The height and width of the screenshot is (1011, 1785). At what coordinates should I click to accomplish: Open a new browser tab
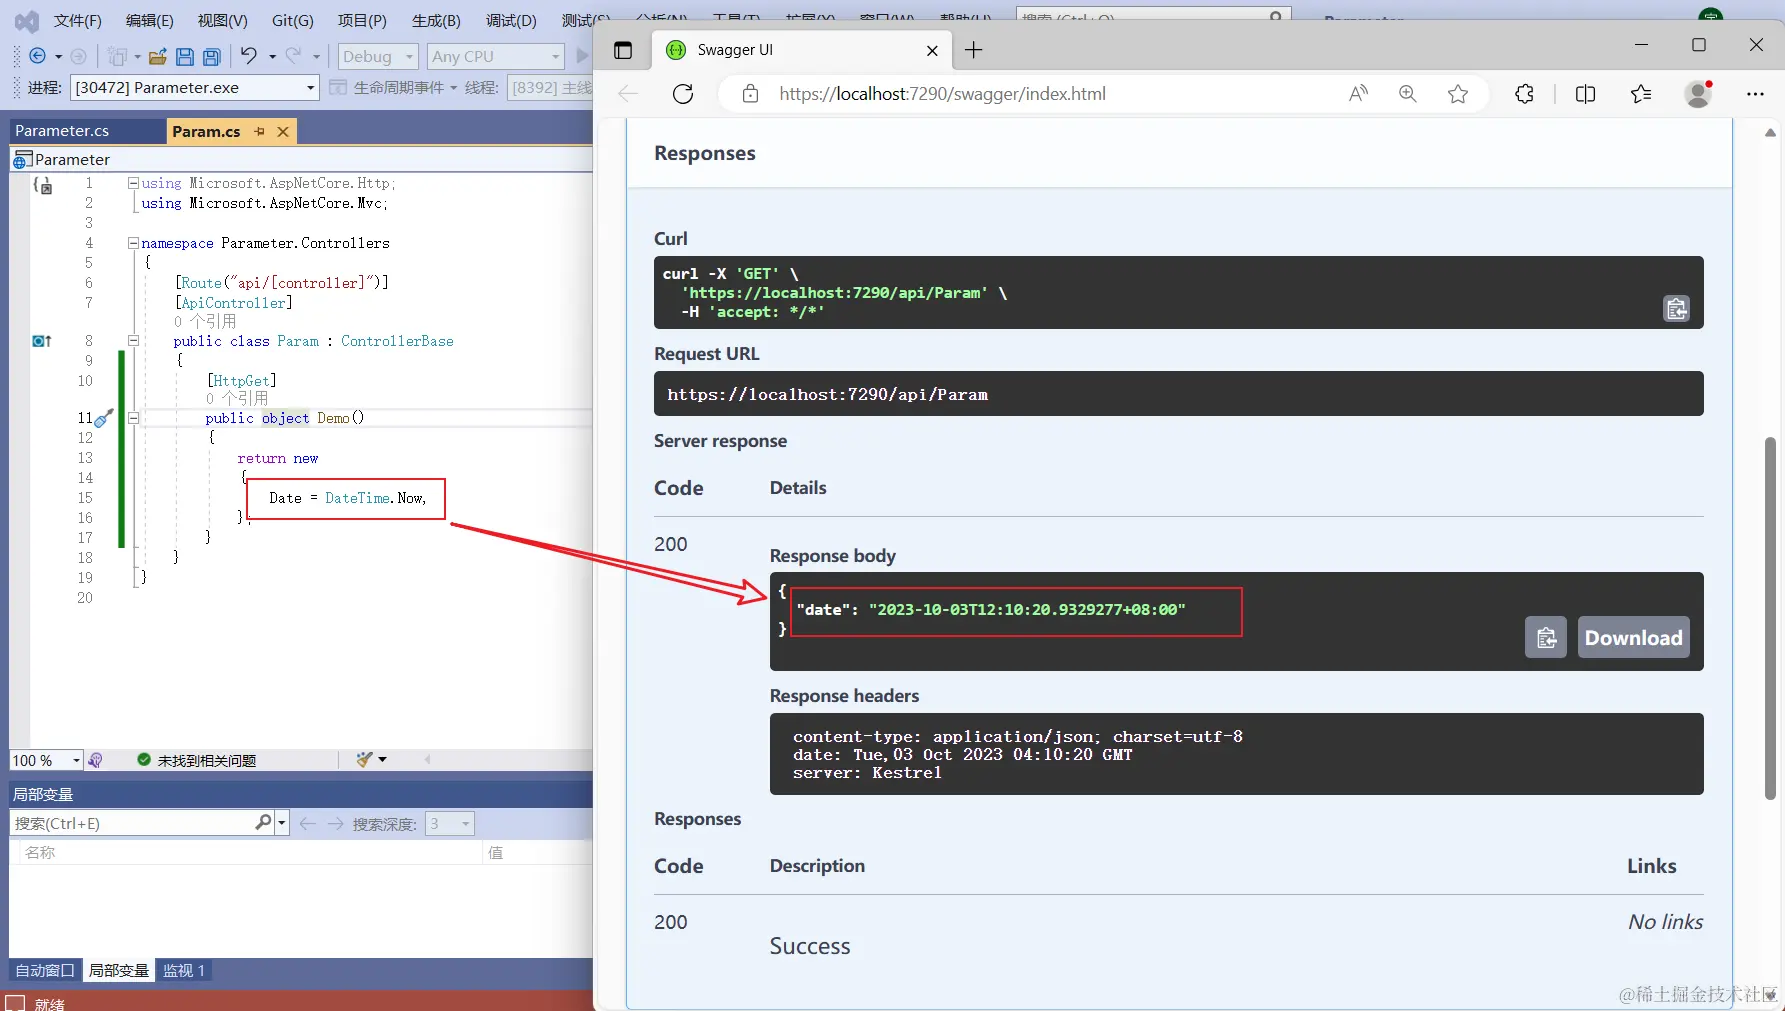tap(973, 50)
